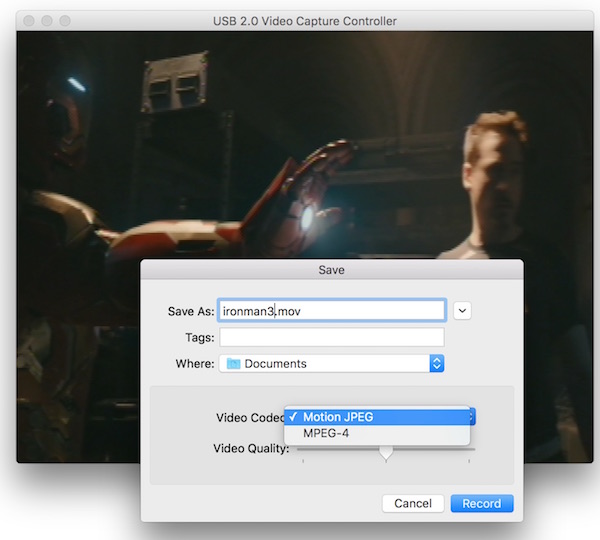Choose Motion JPEG in codec menu
600x540 pixels.
[x=377, y=417]
